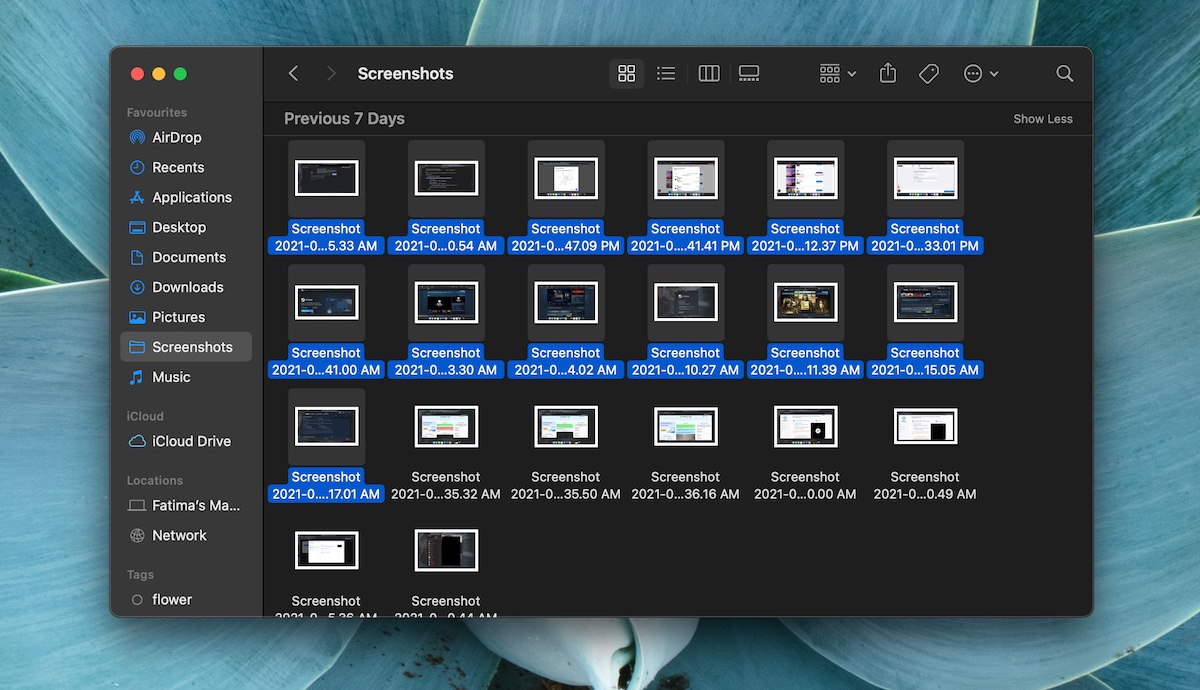This screenshot has height=690, width=1200.
Task: Open the grouping options dropdown
Action: (836, 73)
